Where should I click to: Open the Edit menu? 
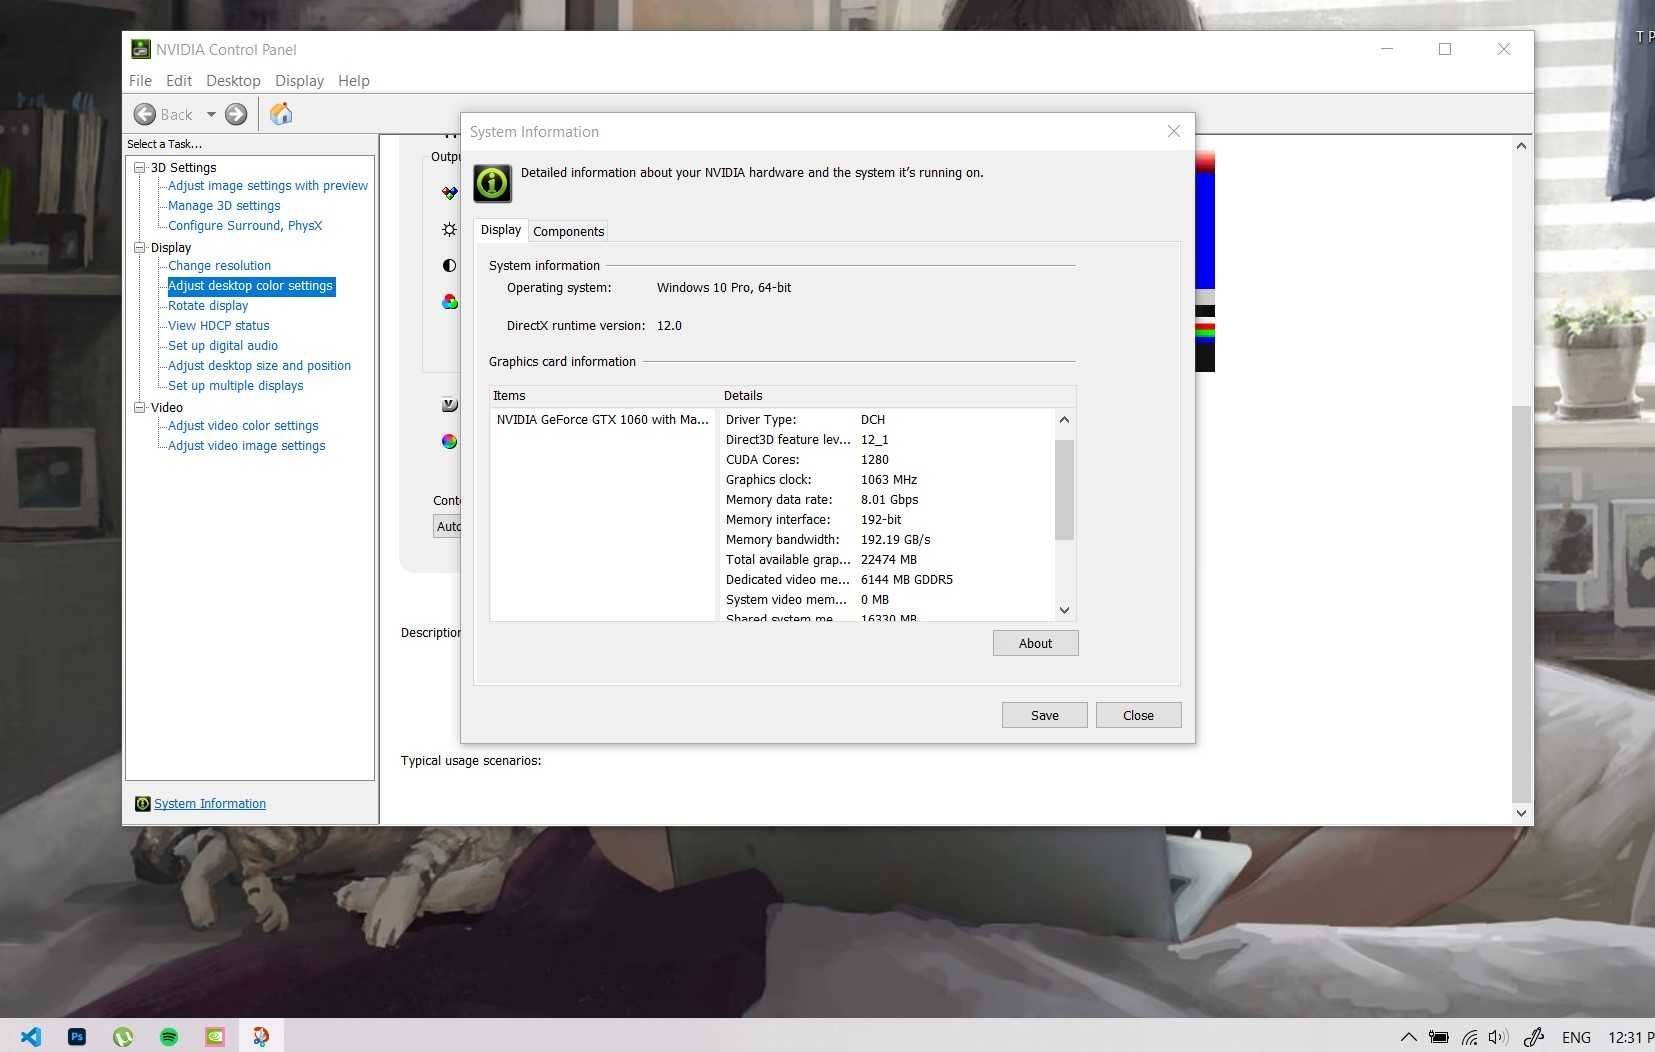click(x=178, y=81)
